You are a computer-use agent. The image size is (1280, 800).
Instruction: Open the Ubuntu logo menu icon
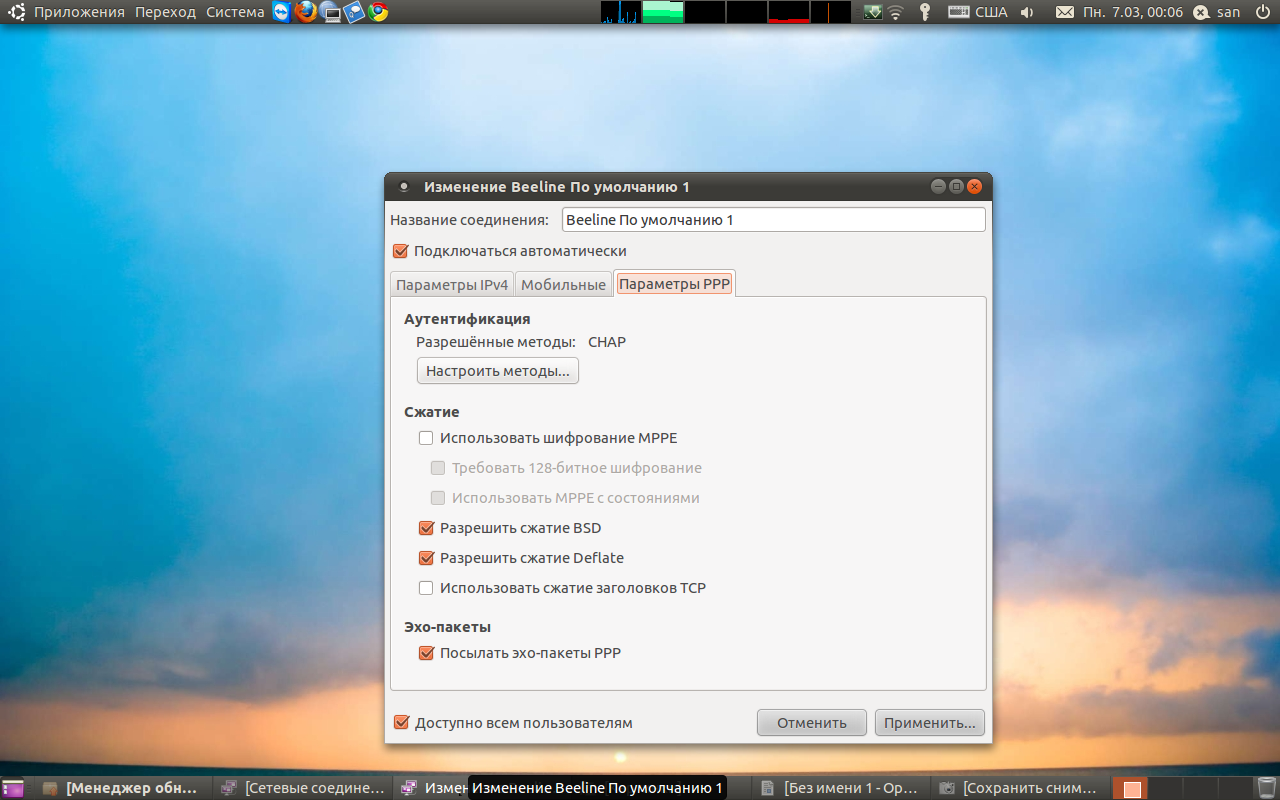coord(17,12)
